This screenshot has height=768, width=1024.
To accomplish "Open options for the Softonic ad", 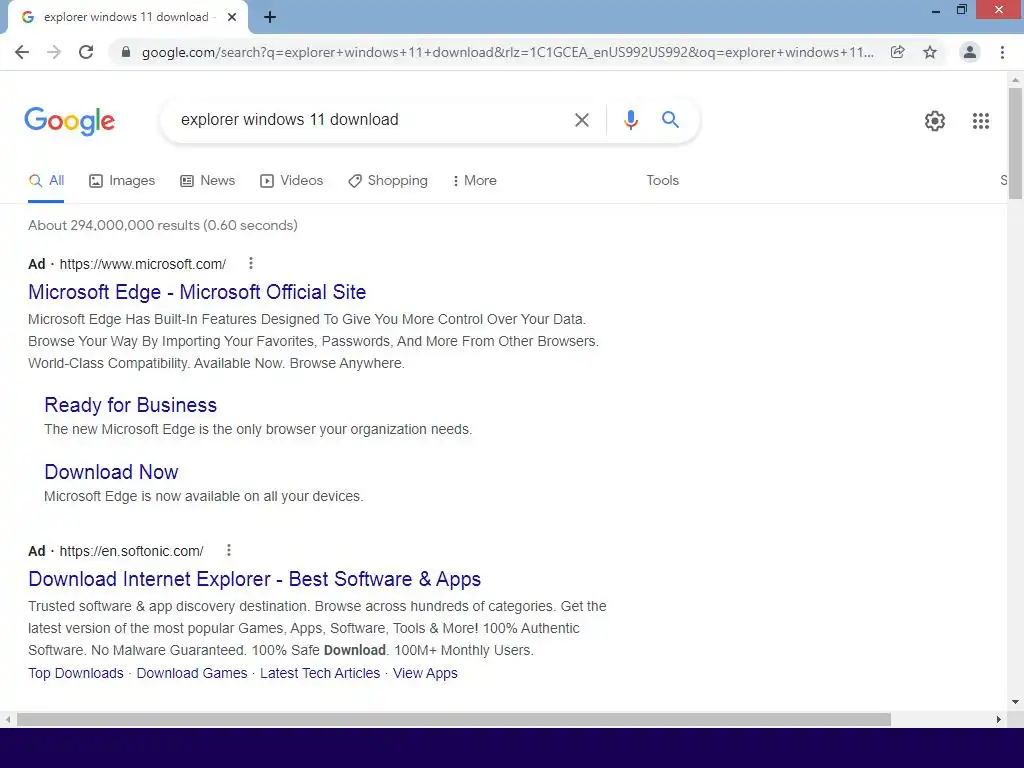I will pyautogui.click(x=229, y=551).
